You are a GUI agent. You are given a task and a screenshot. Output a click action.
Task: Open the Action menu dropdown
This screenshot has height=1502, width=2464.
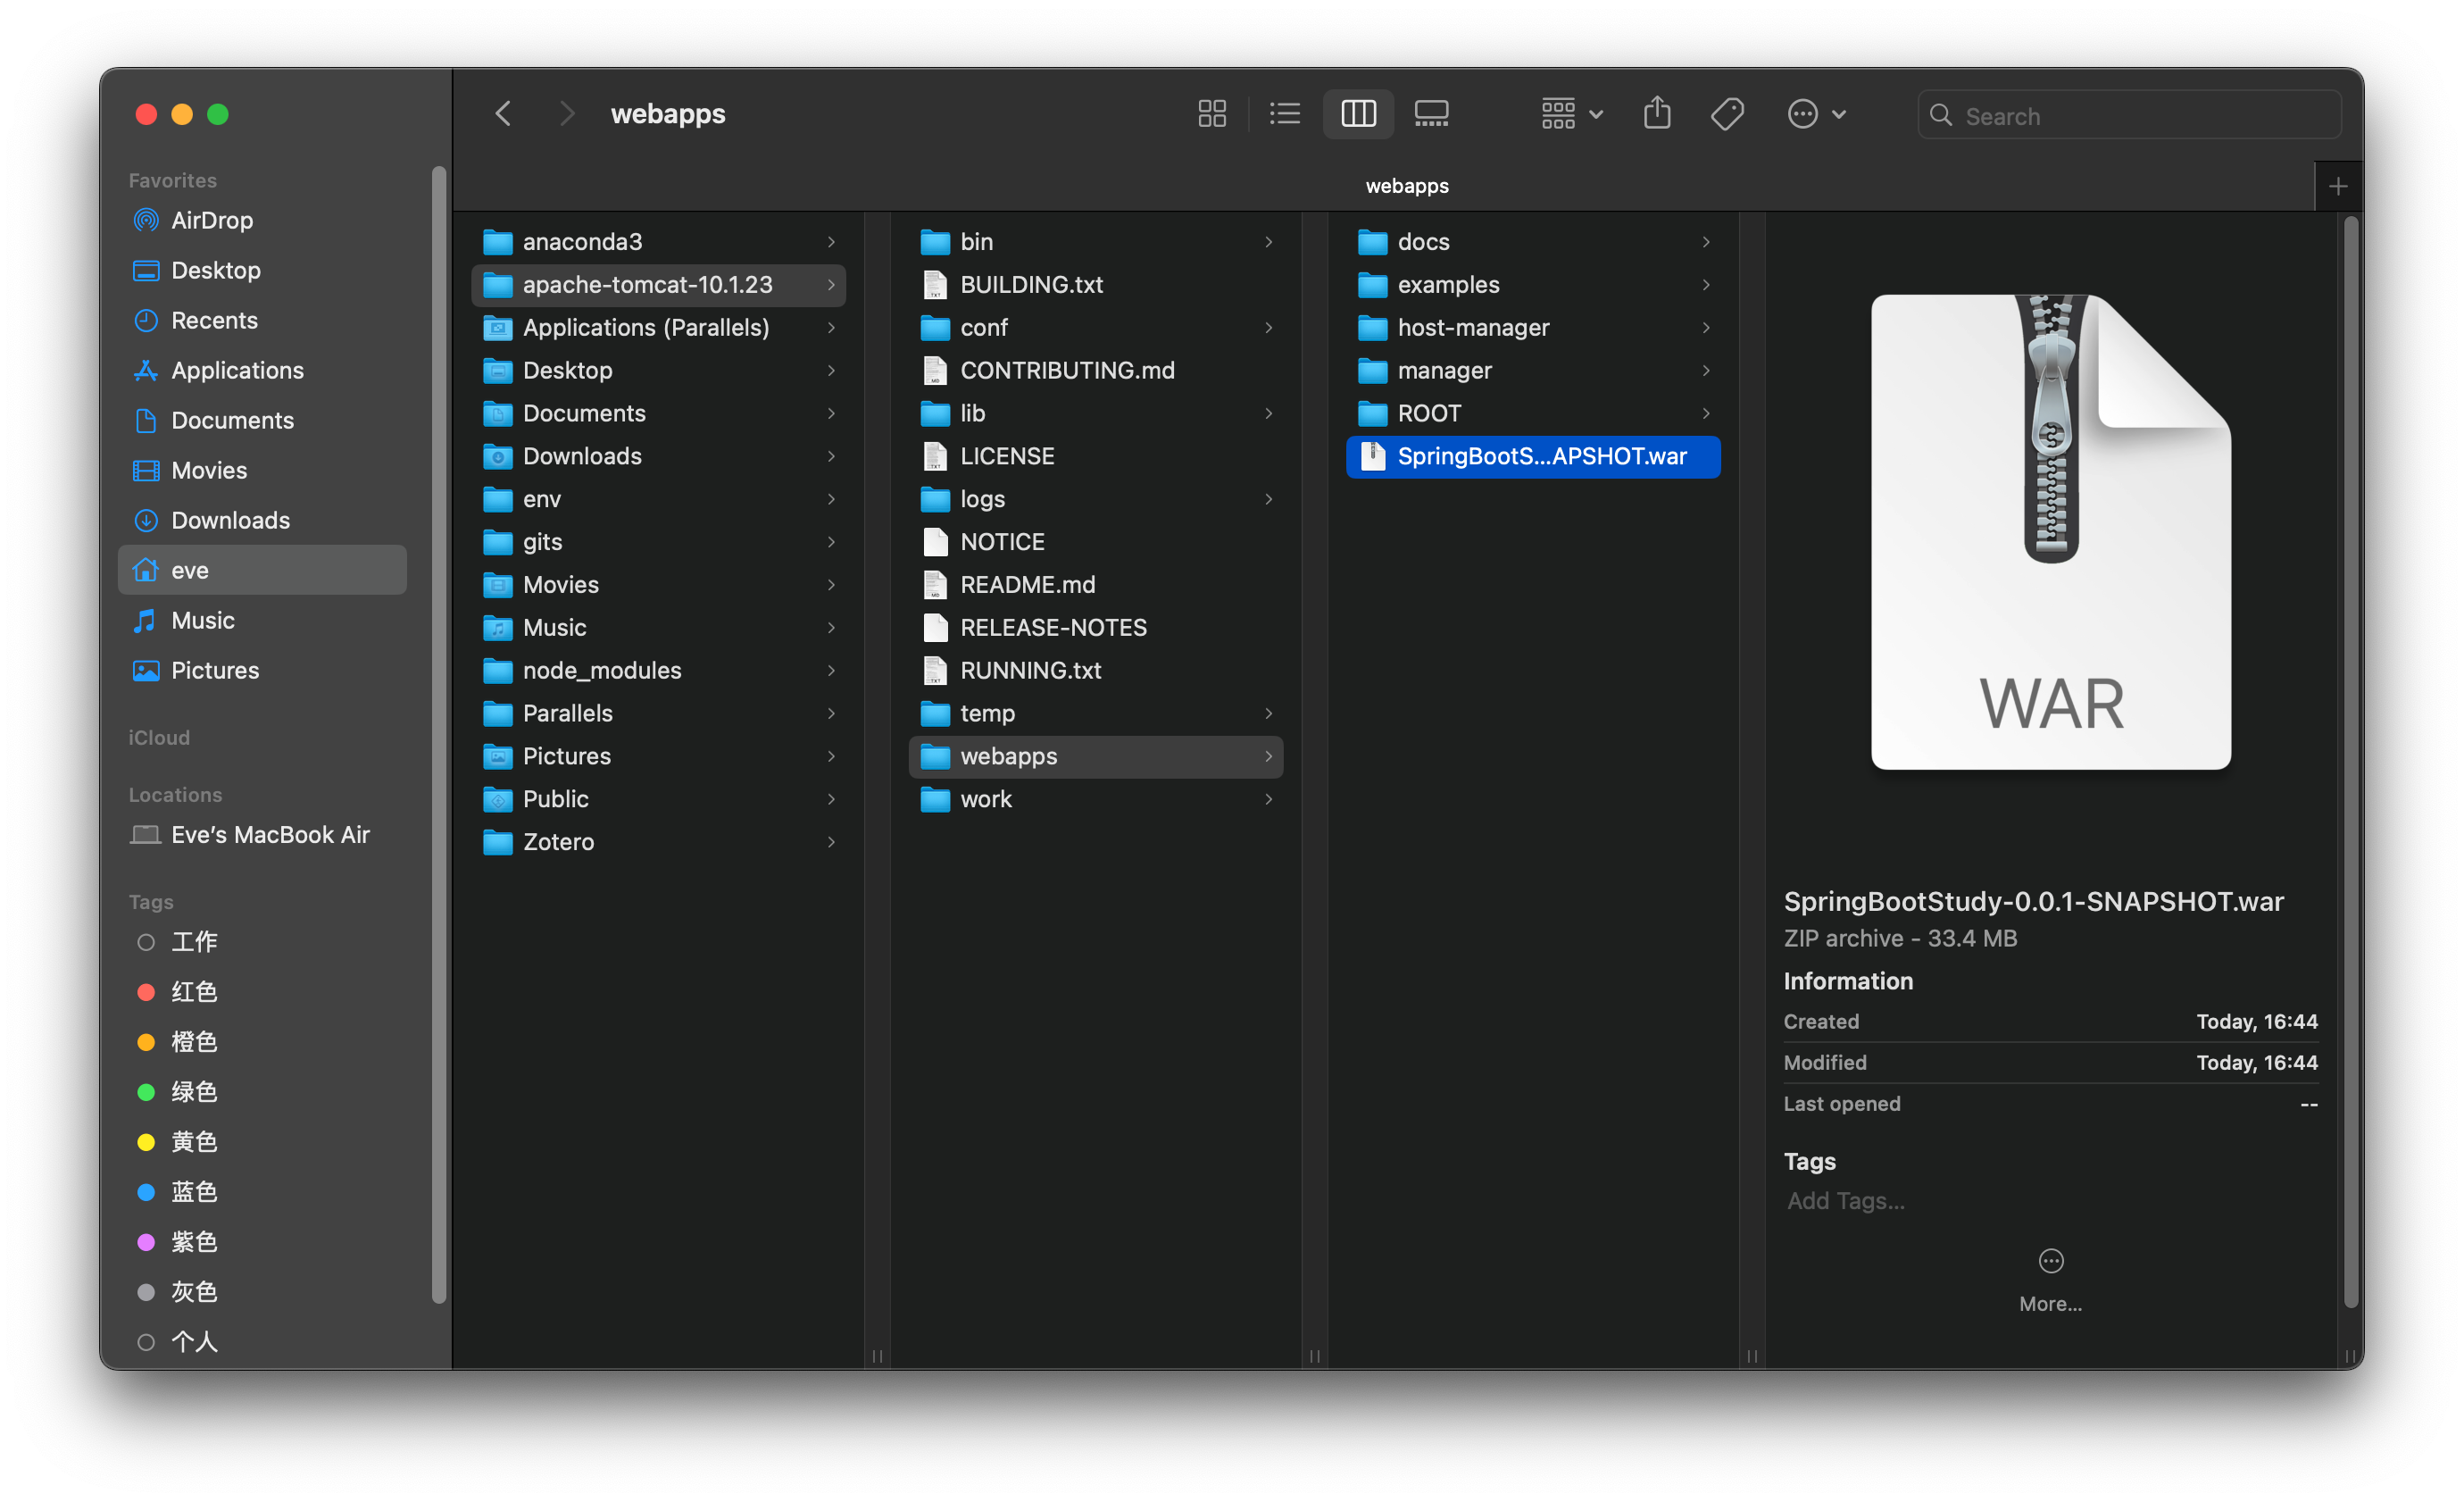1816,114
